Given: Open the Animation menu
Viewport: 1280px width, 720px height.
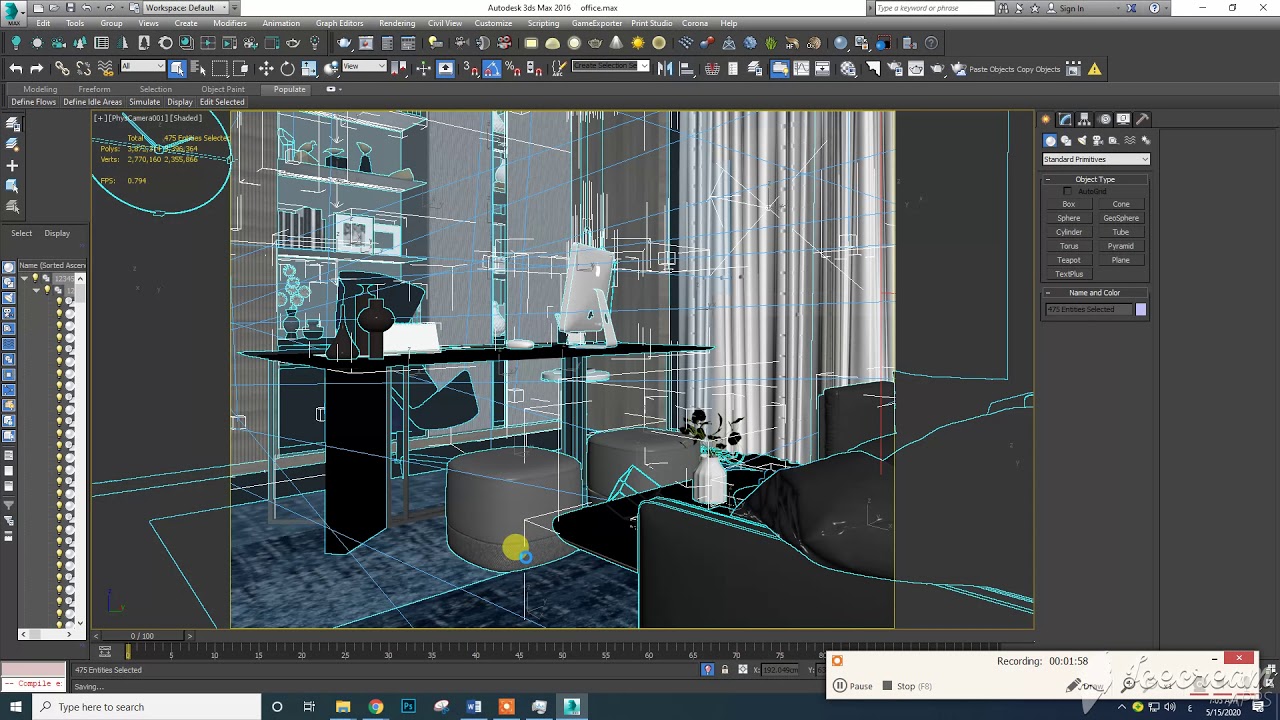Looking at the screenshot, I should (x=281, y=23).
